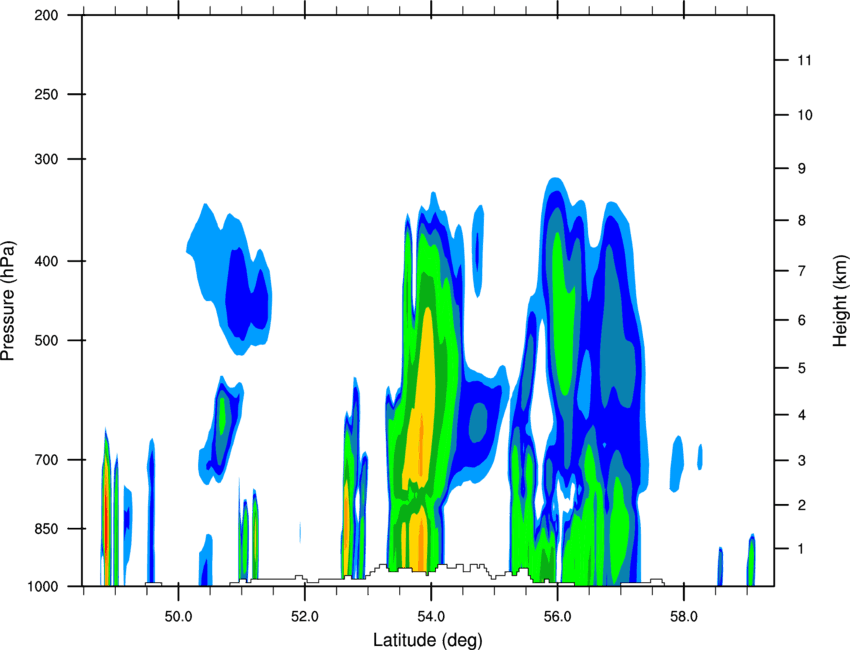Click the 6 km height label
Screen dimensions: 850x650
click(801, 320)
